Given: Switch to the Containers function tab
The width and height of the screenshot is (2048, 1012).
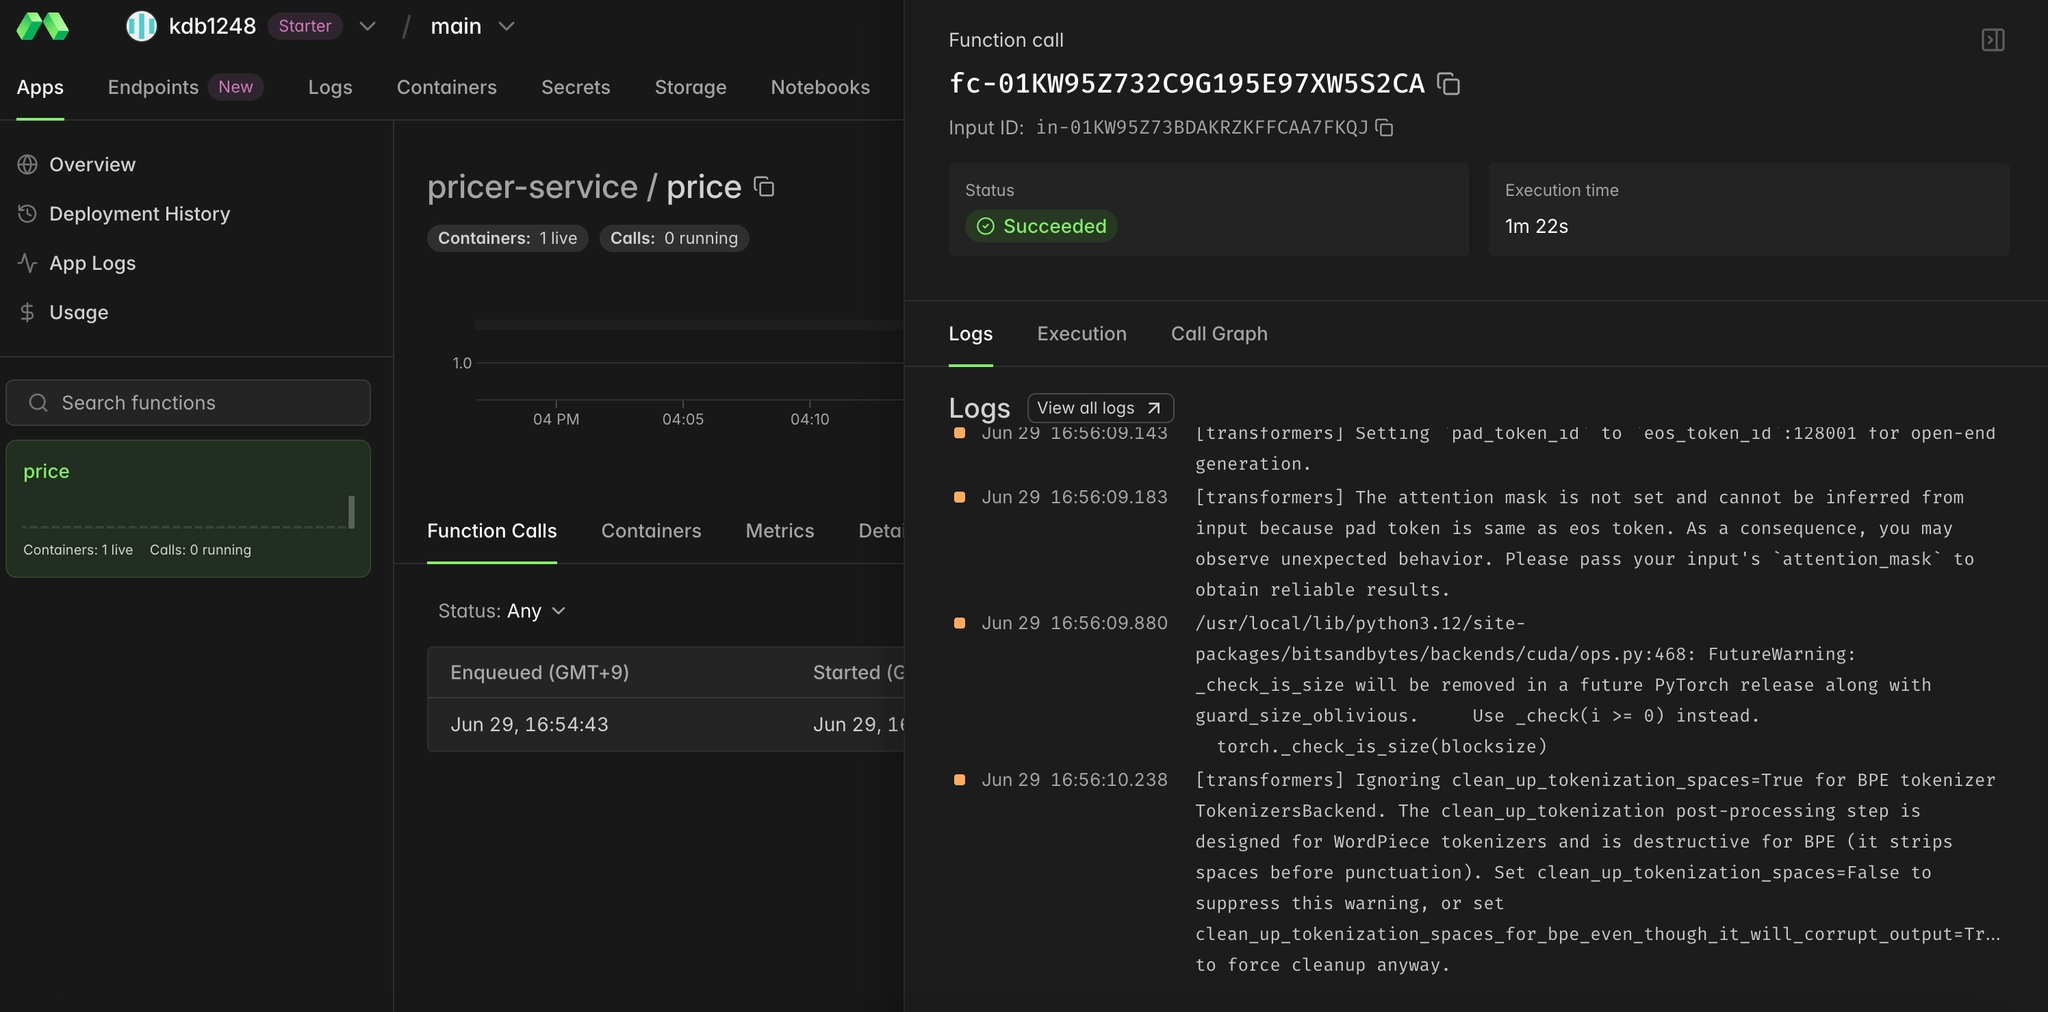Looking at the screenshot, I should 651,531.
